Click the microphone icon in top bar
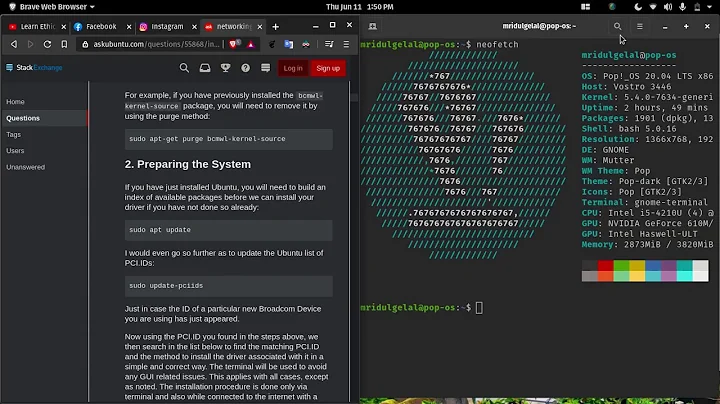Viewport: 720px width, 404px height. 683,7
